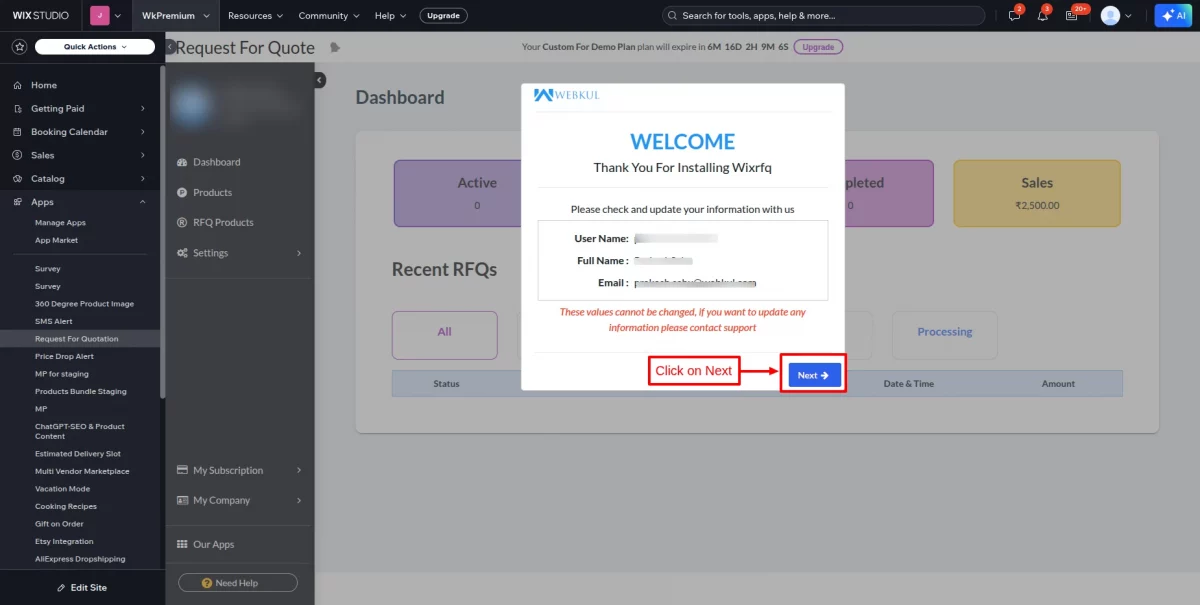This screenshot has height=605, width=1200.
Task: Click the Home icon in sidebar
Action: point(18,85)
